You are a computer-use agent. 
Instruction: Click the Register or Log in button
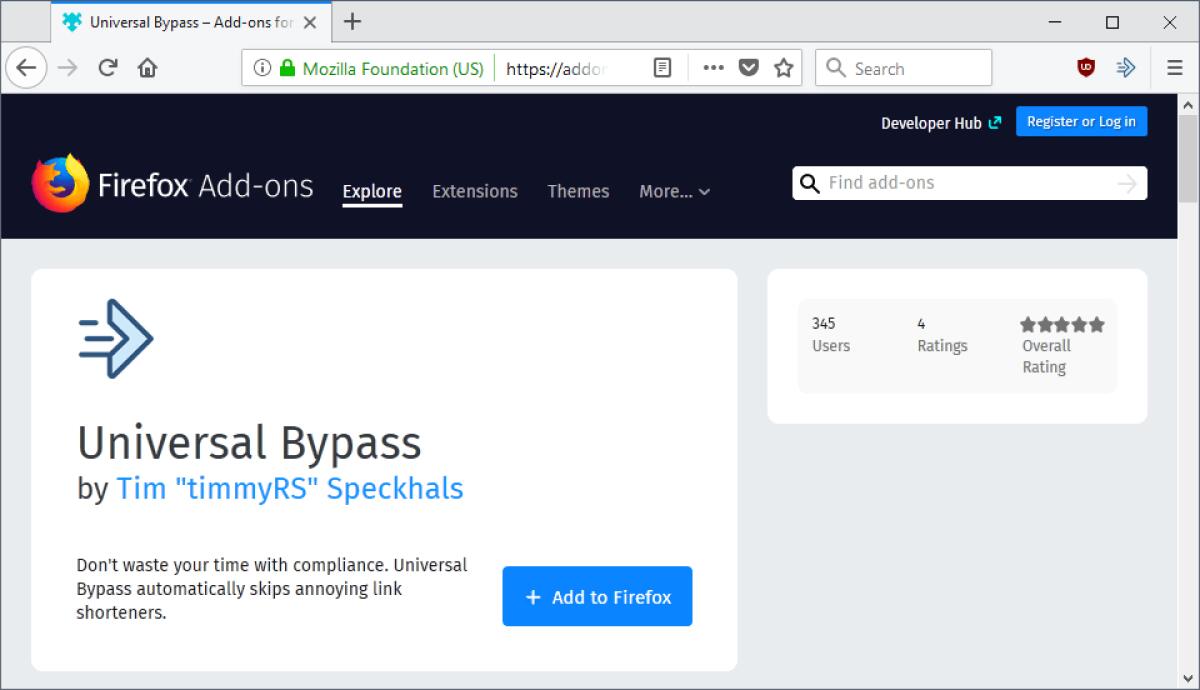[1081, 120]
